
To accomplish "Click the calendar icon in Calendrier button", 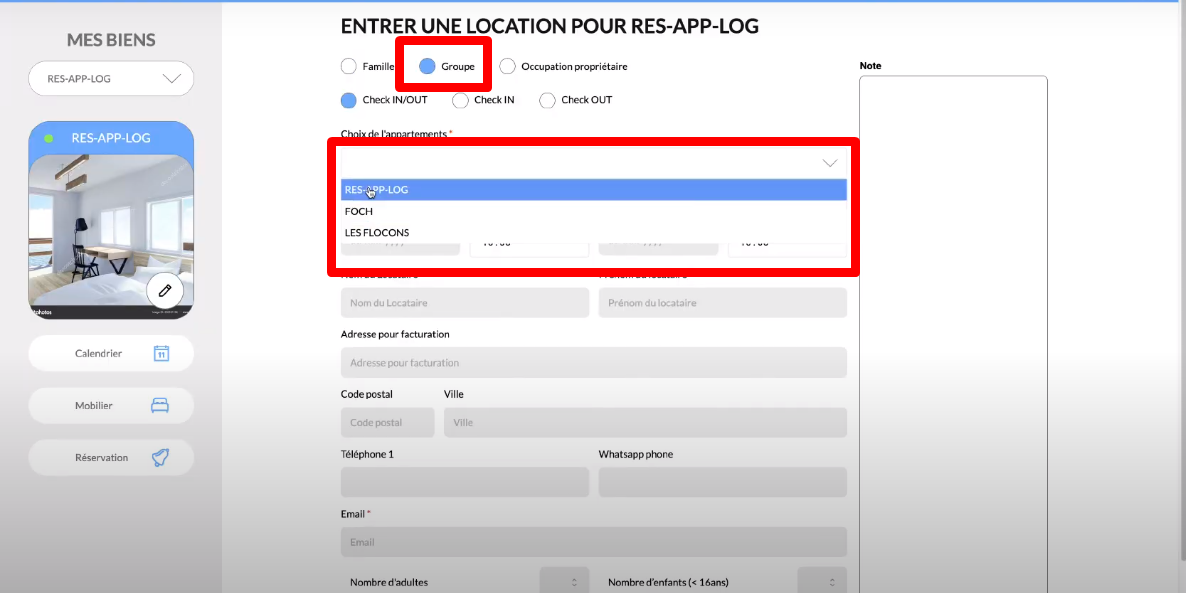I will point(161,353).
